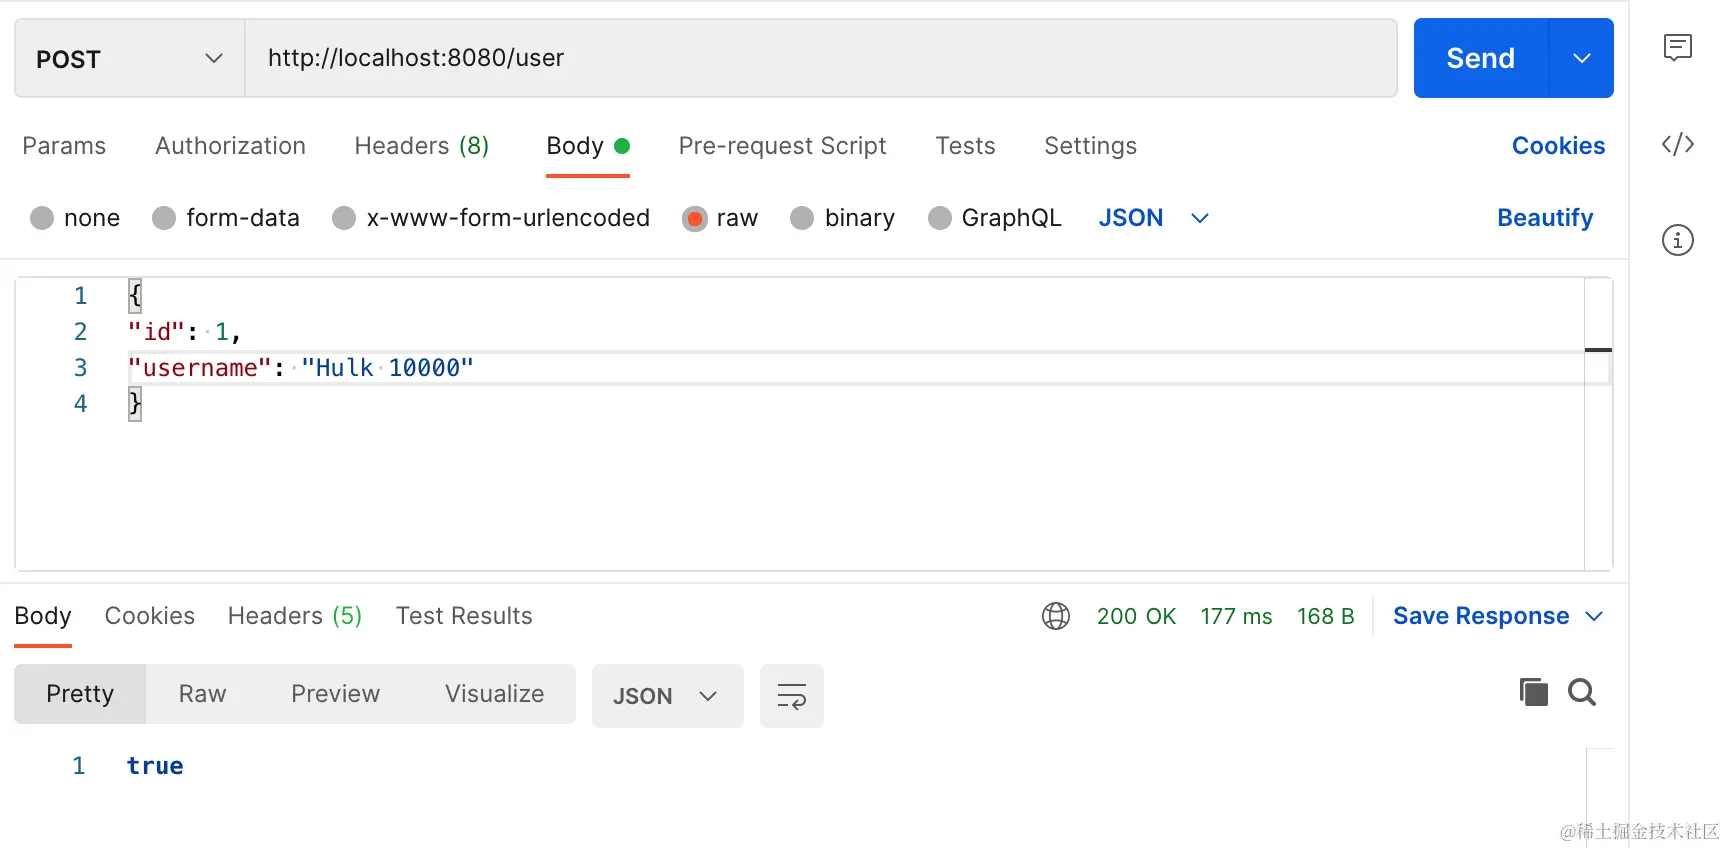This screenshot has width=1726, height=848.
Task: Search the response with the magnifier icon
Action: click(1582, 692)
